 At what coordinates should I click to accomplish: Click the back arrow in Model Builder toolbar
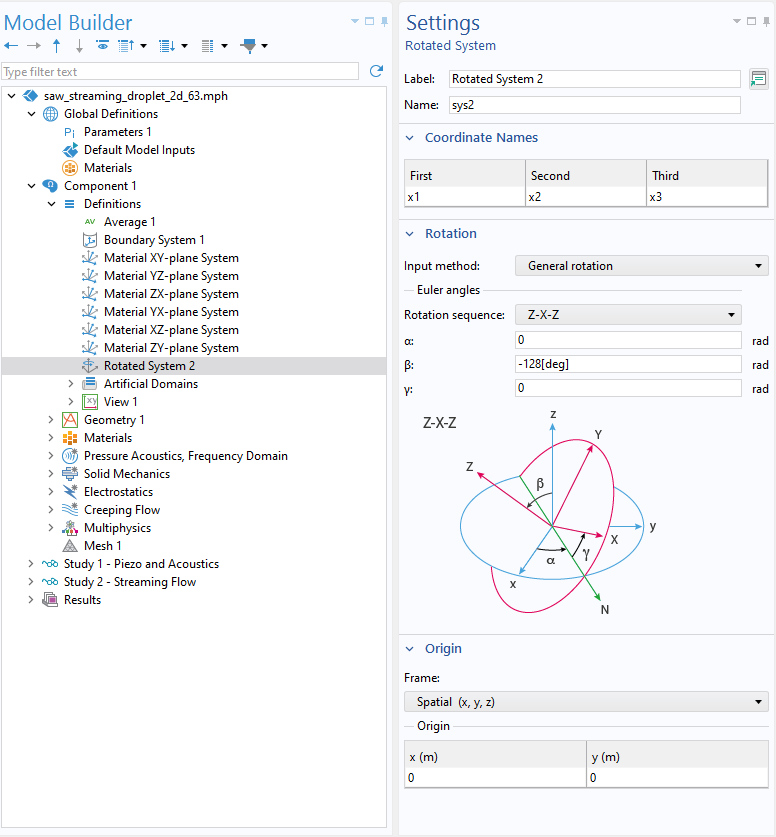(11, 46)
